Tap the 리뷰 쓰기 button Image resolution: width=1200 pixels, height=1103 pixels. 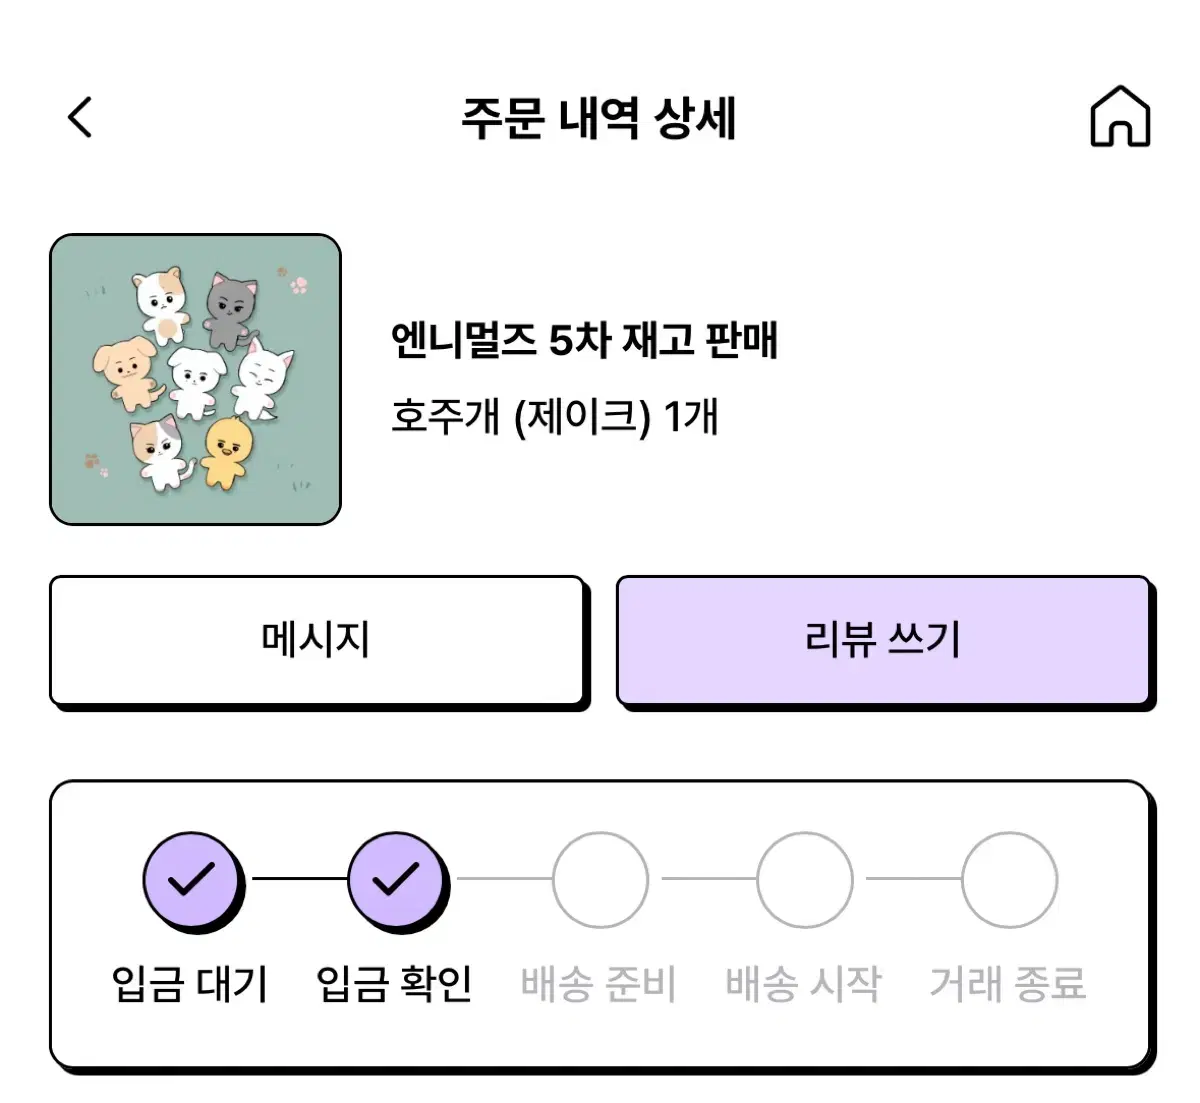pos(883,641)
